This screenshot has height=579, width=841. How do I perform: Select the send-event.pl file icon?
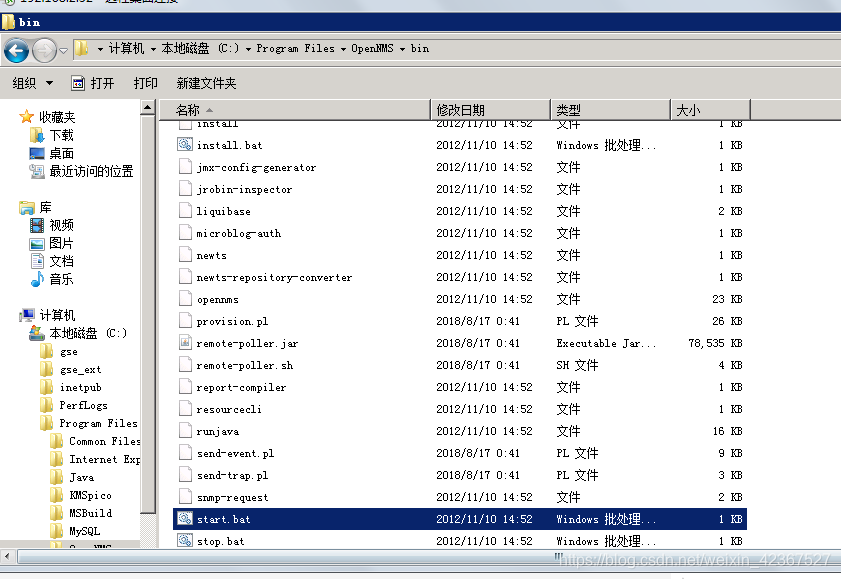click(185, 452)
